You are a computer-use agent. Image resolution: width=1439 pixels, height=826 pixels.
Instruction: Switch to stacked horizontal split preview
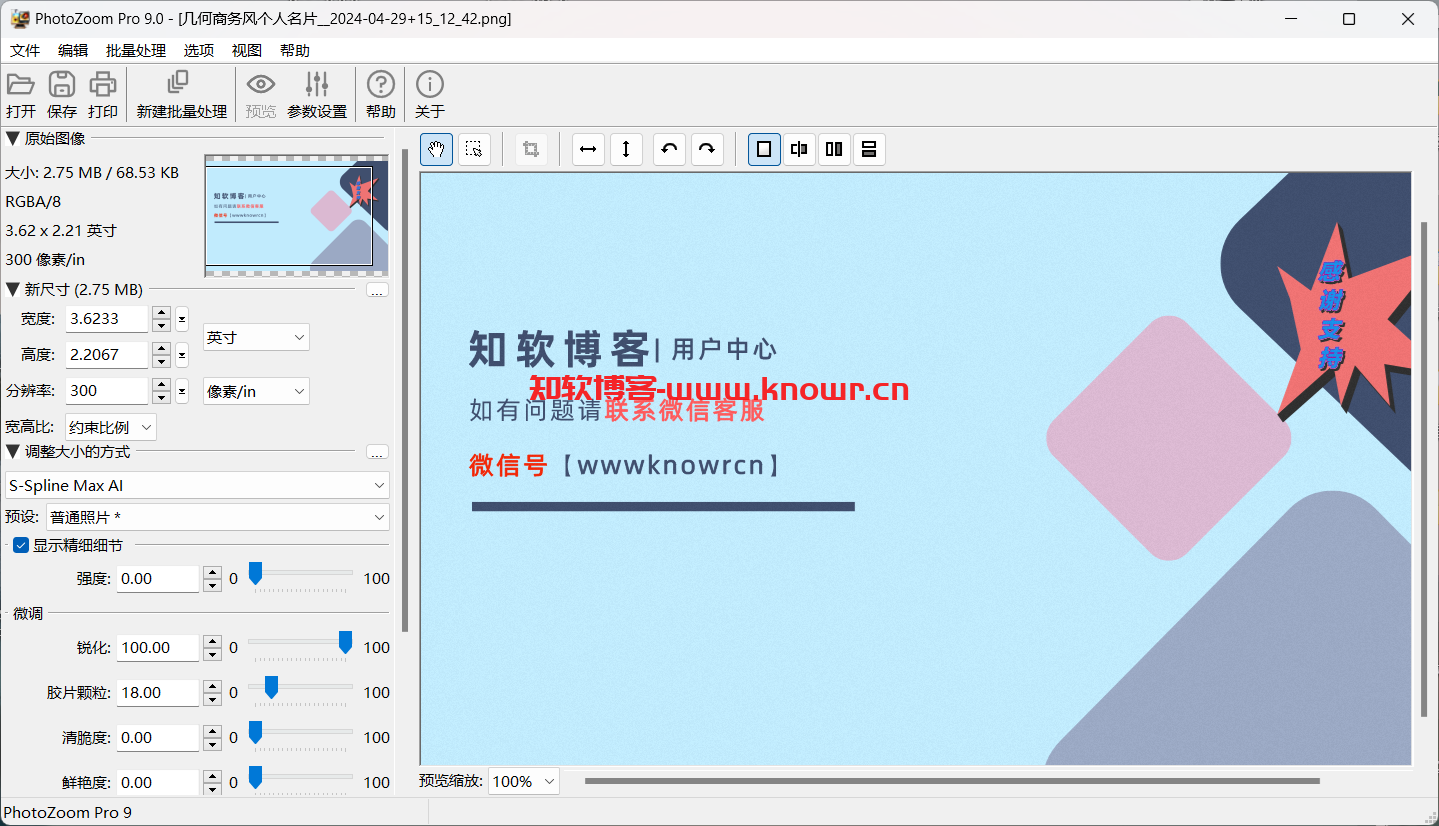click(869, 150)
